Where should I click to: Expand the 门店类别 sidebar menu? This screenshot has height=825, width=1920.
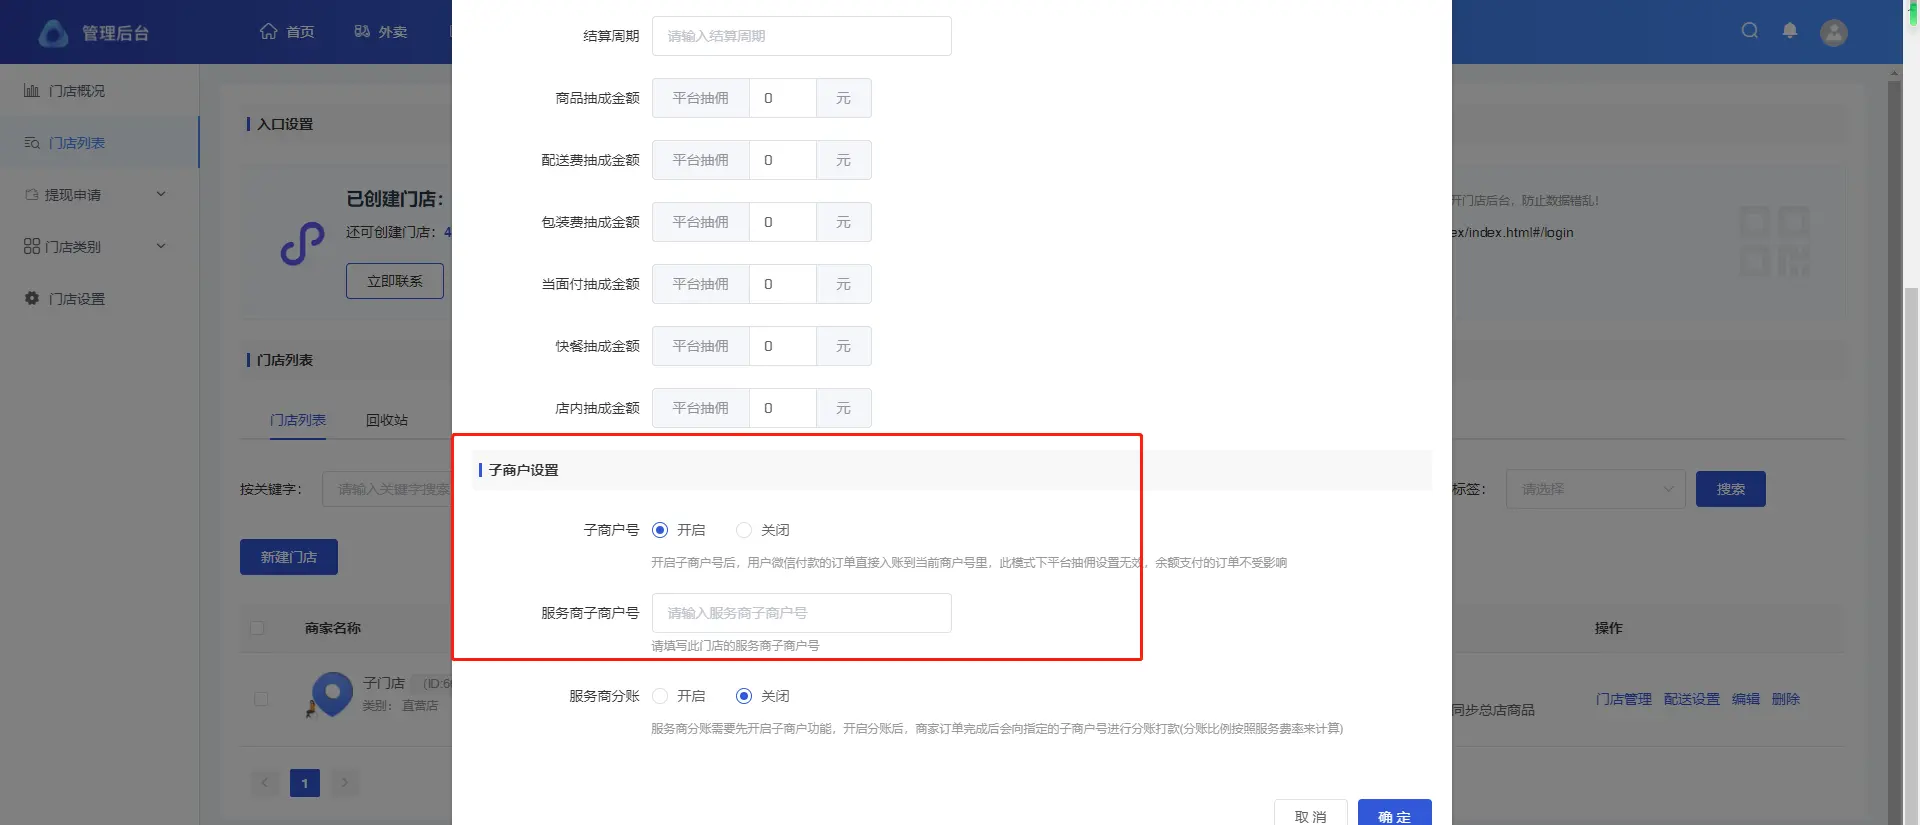pyautogui.click(x=99, y=247)
